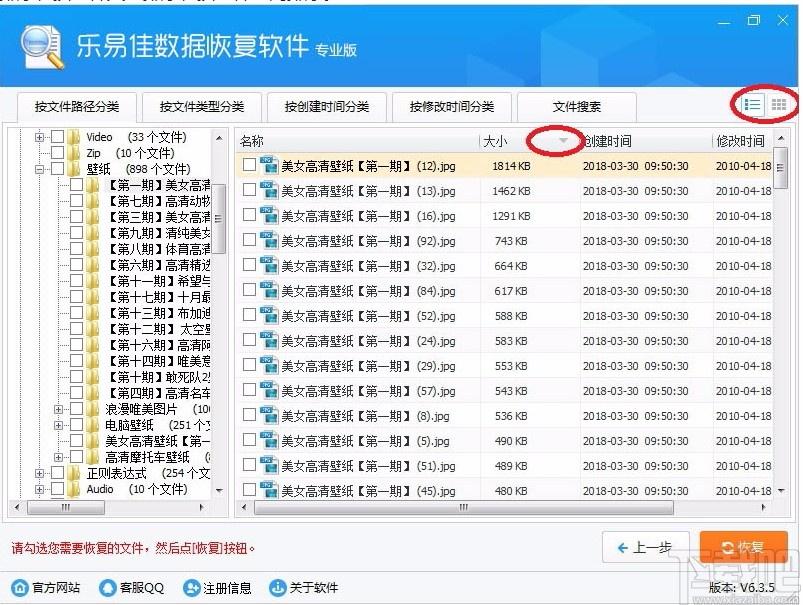Tick the Zip folder checkbox

tap(57, 152)
